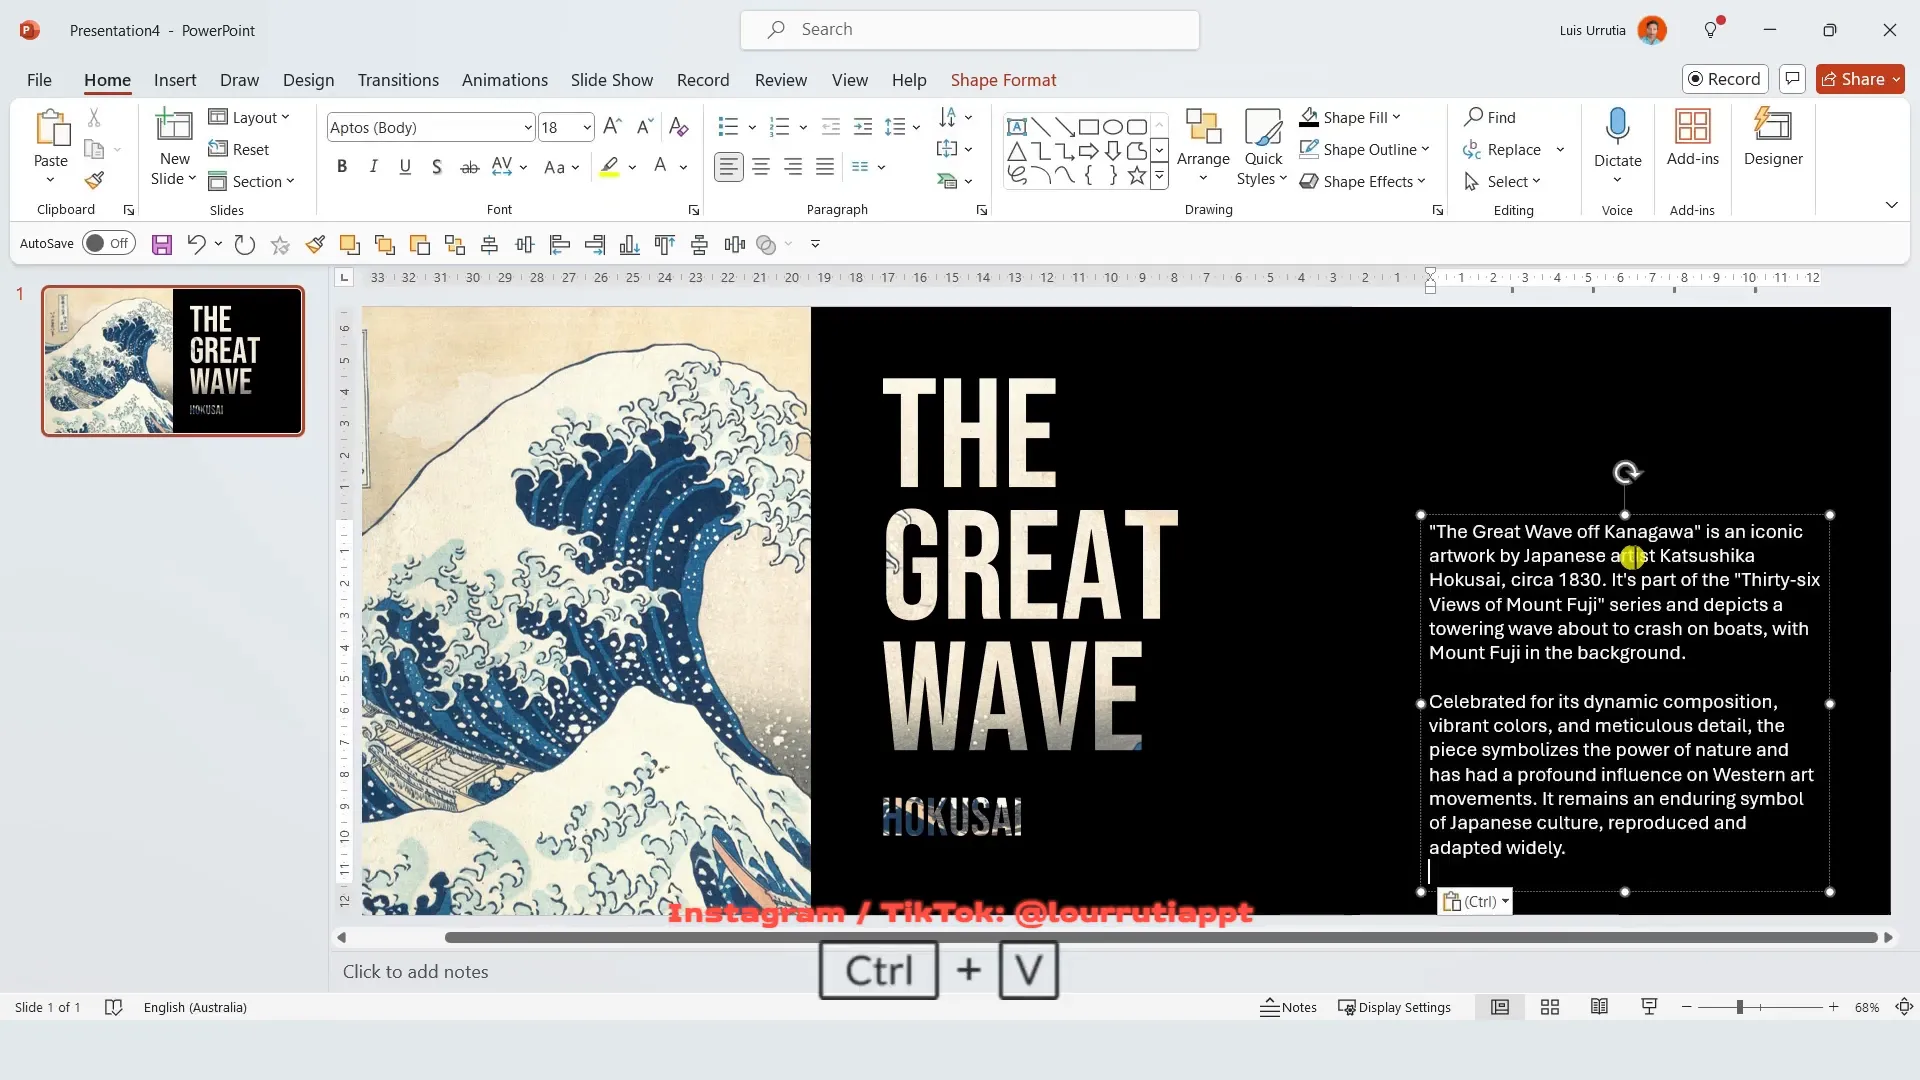Click Replace in Editing group
The height and width of the screenshot is (1080, 1920).
point(1502,149)
